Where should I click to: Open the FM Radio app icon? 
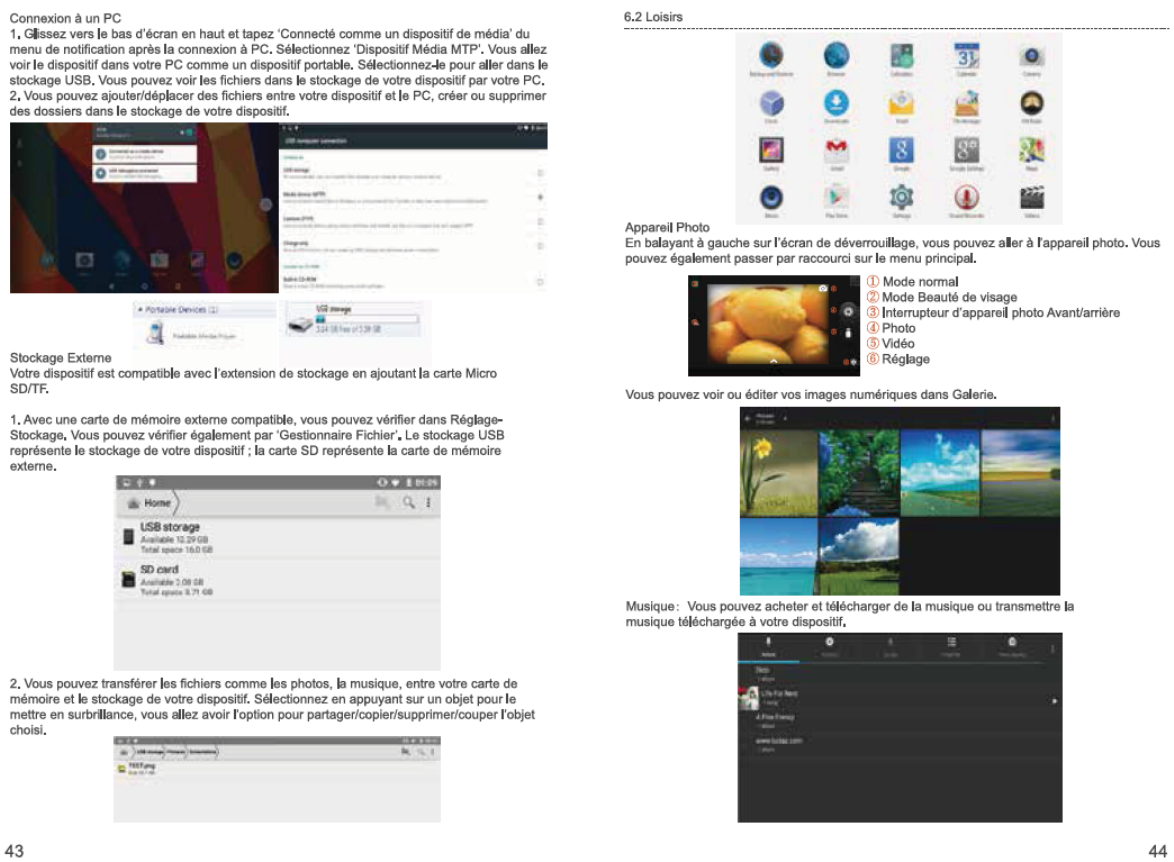pos(1032,103)
